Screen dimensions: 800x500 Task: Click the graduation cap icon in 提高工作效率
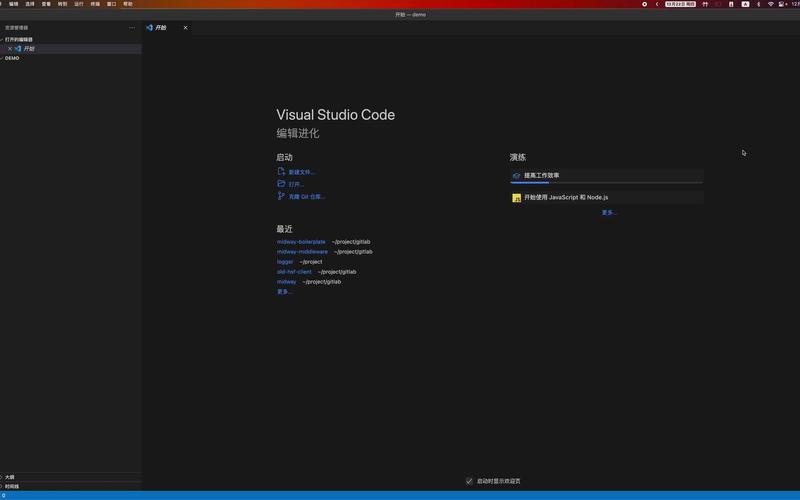click(516, 176)
